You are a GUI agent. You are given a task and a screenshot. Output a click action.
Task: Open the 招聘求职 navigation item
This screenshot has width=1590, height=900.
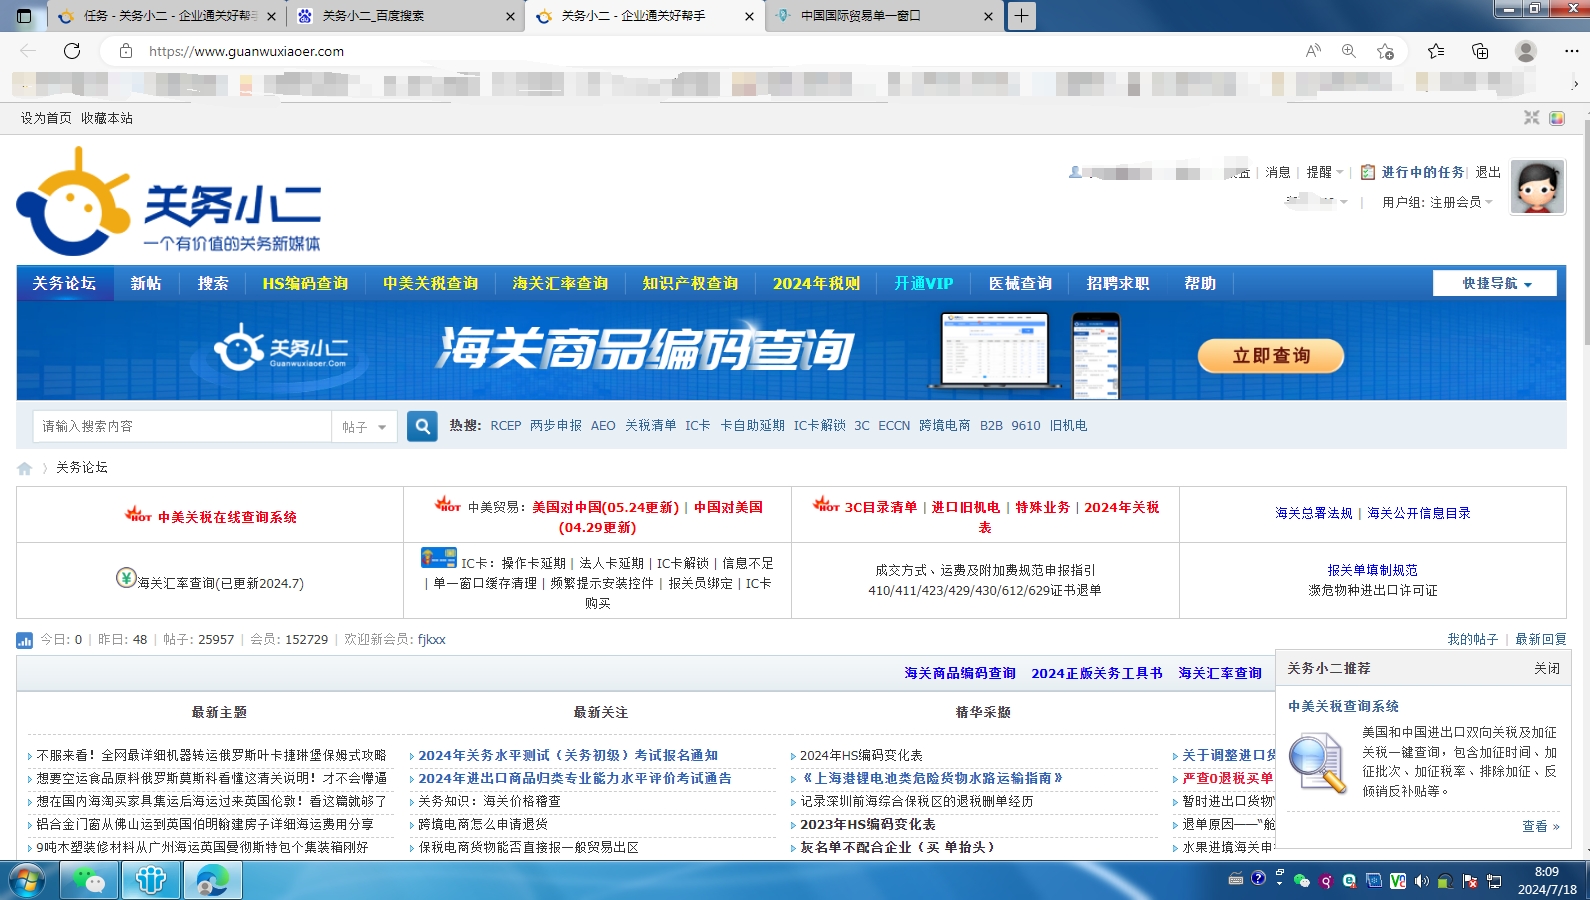pyautogui.click(x=1119, y=283)
